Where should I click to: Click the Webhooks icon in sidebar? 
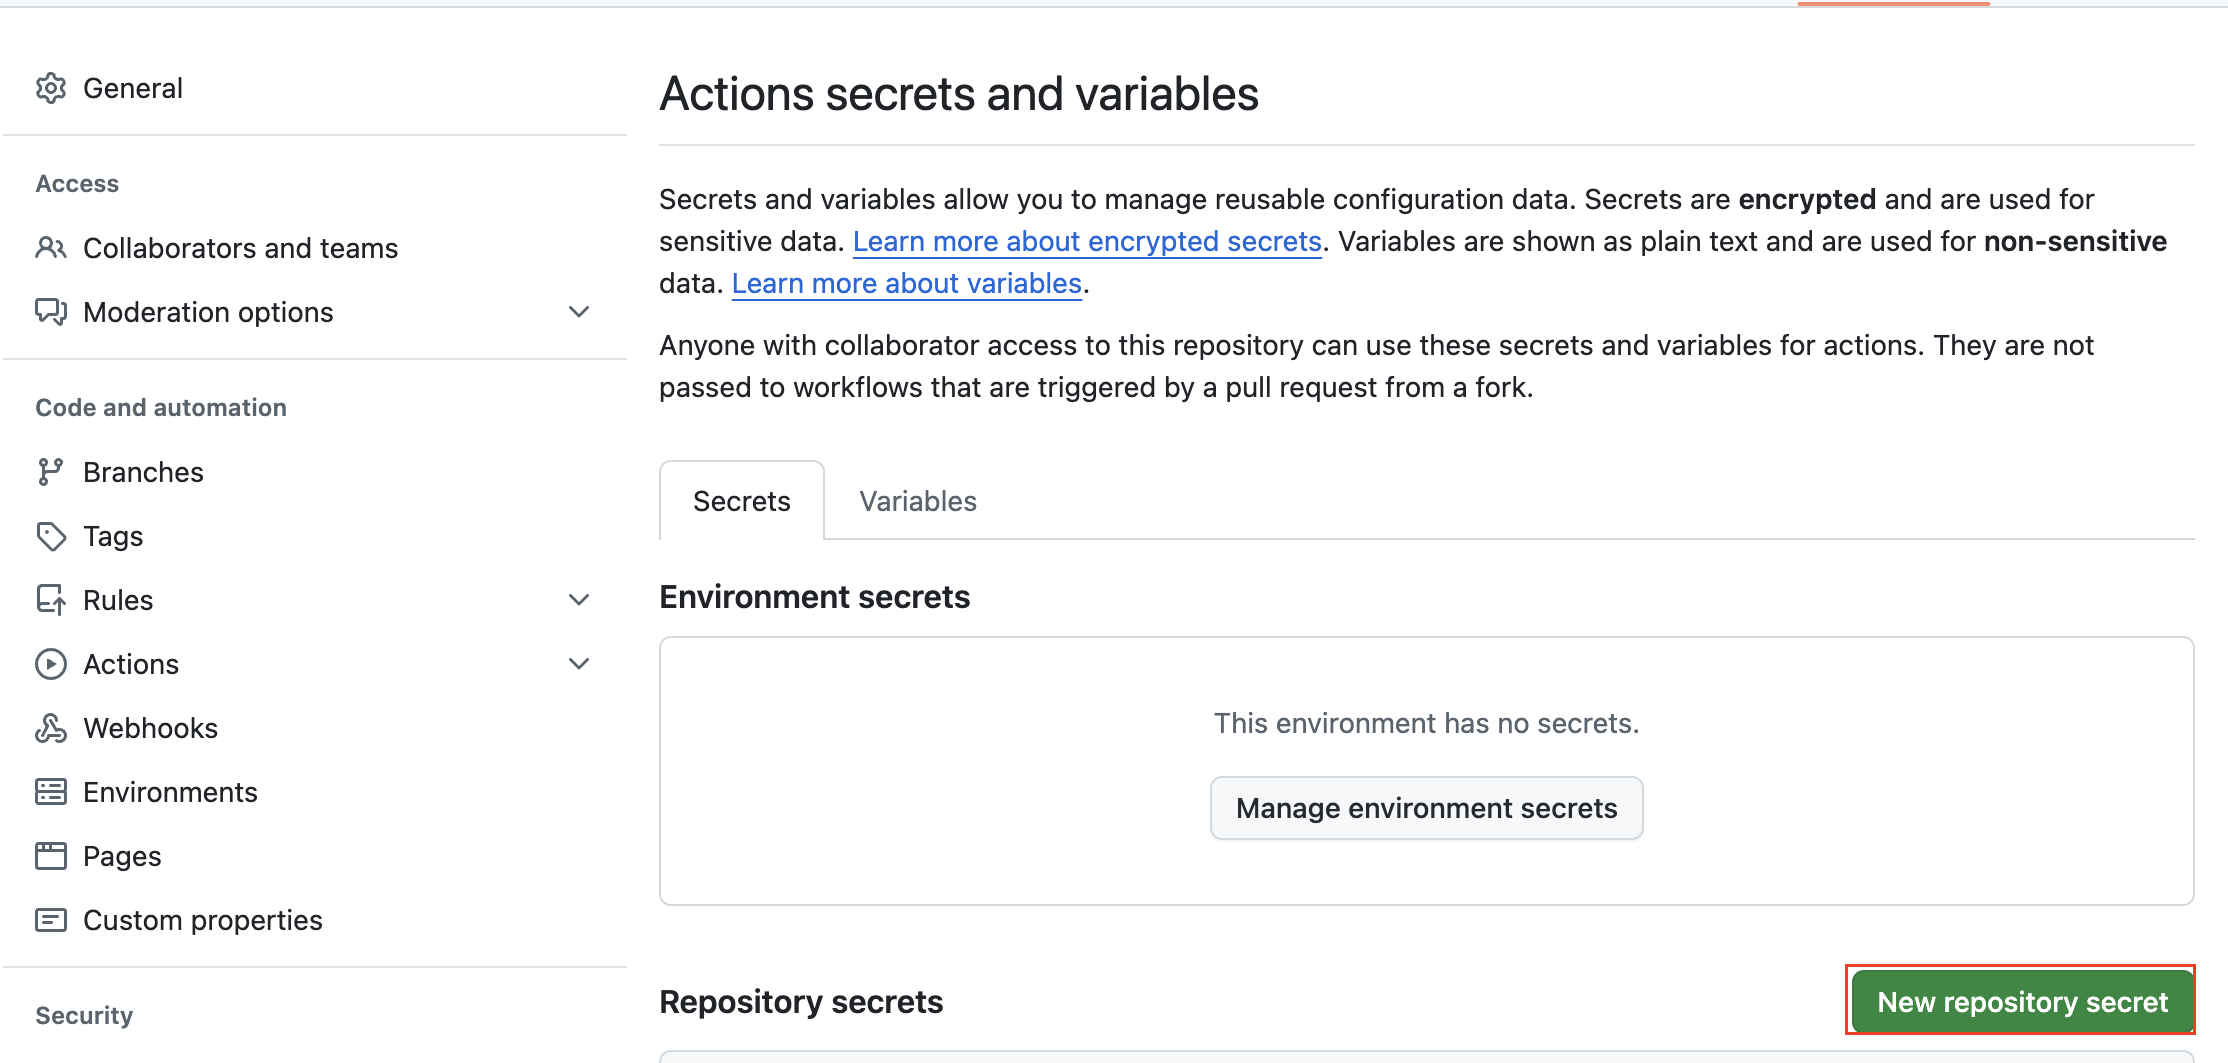pos(51,728)
